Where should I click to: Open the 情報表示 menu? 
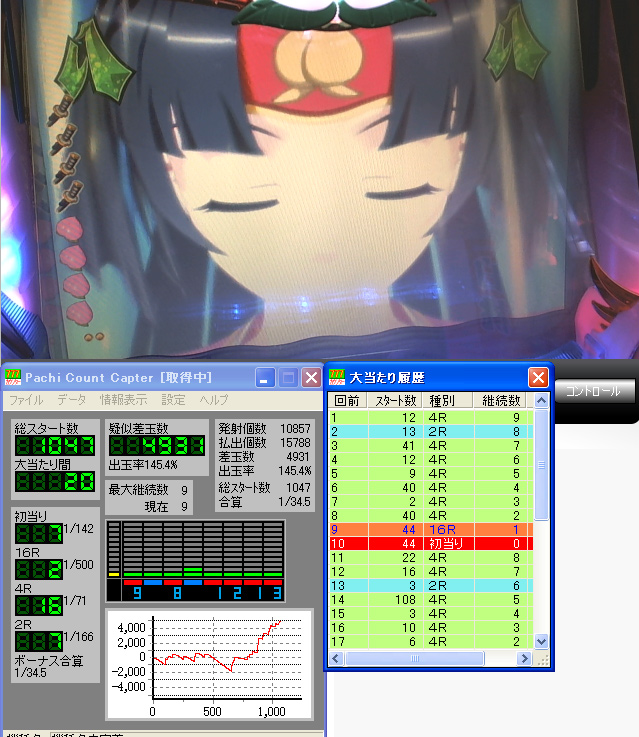[x=124, y=400]
